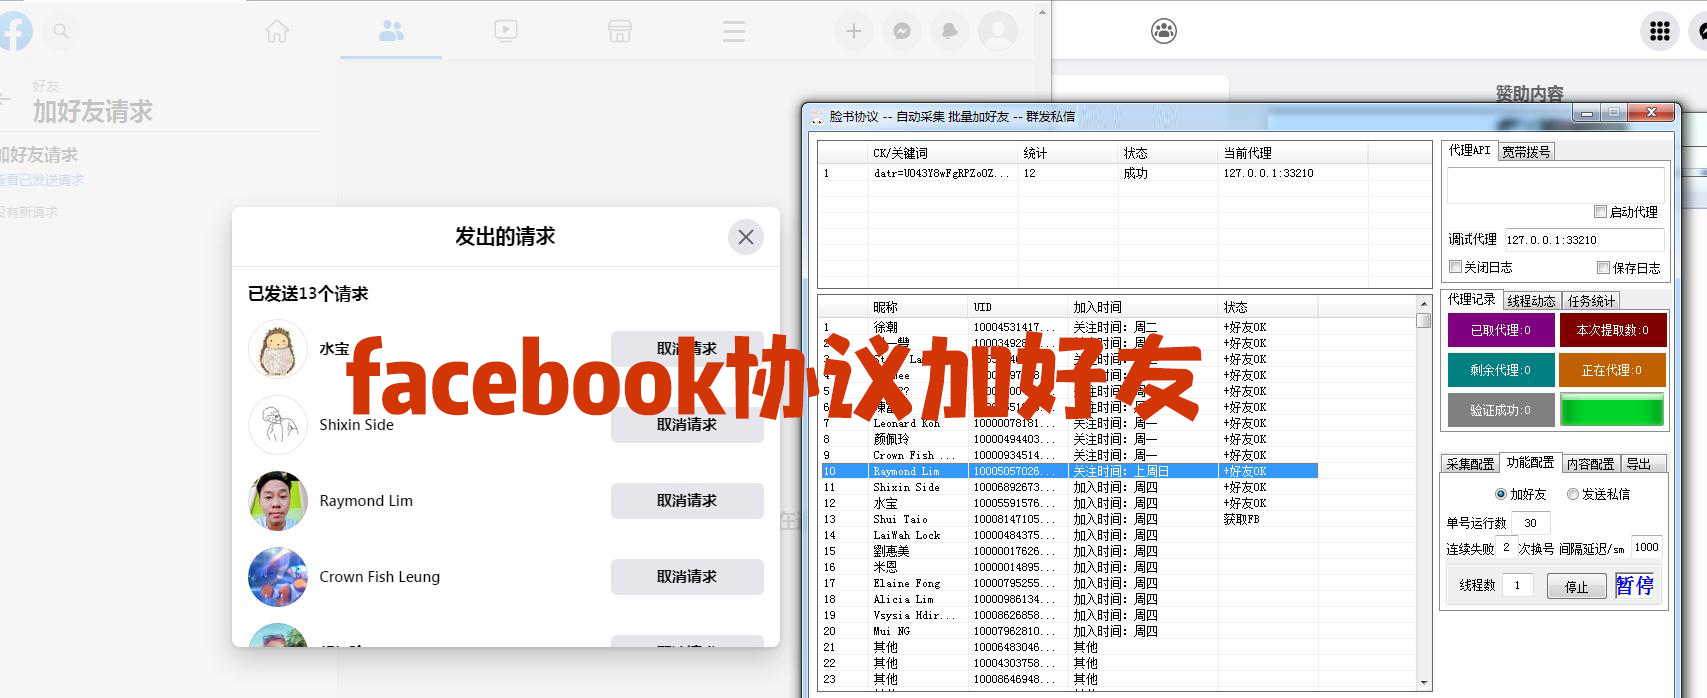Open the hamburger menu icon

[x=734, y=31]
